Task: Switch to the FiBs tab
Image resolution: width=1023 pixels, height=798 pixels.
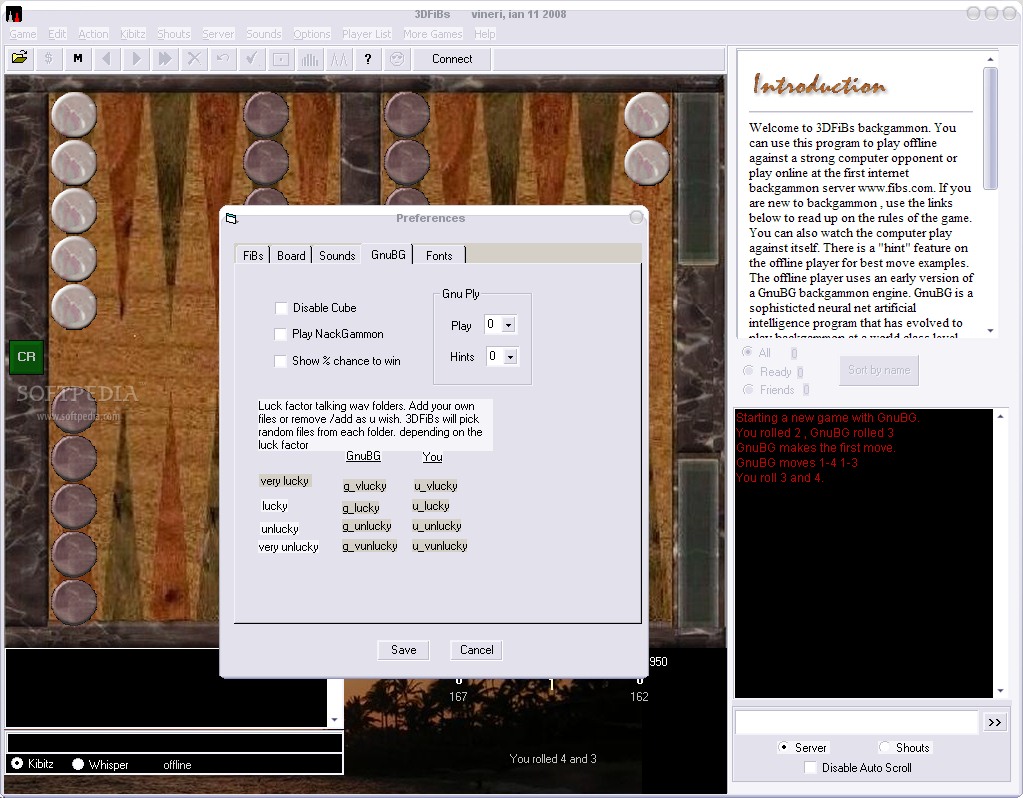Action: pyautogui.click(x=253, y=256)
